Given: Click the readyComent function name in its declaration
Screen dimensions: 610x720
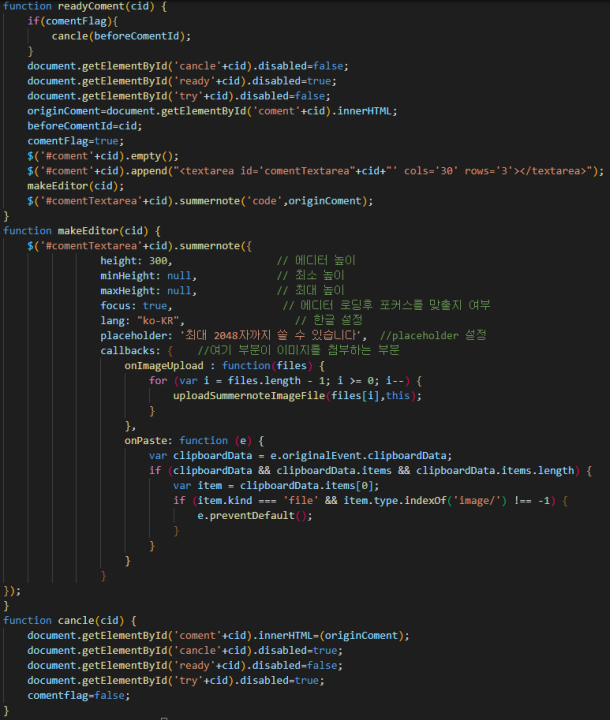Looking at the screenshot, I should (x=91, y=6).
